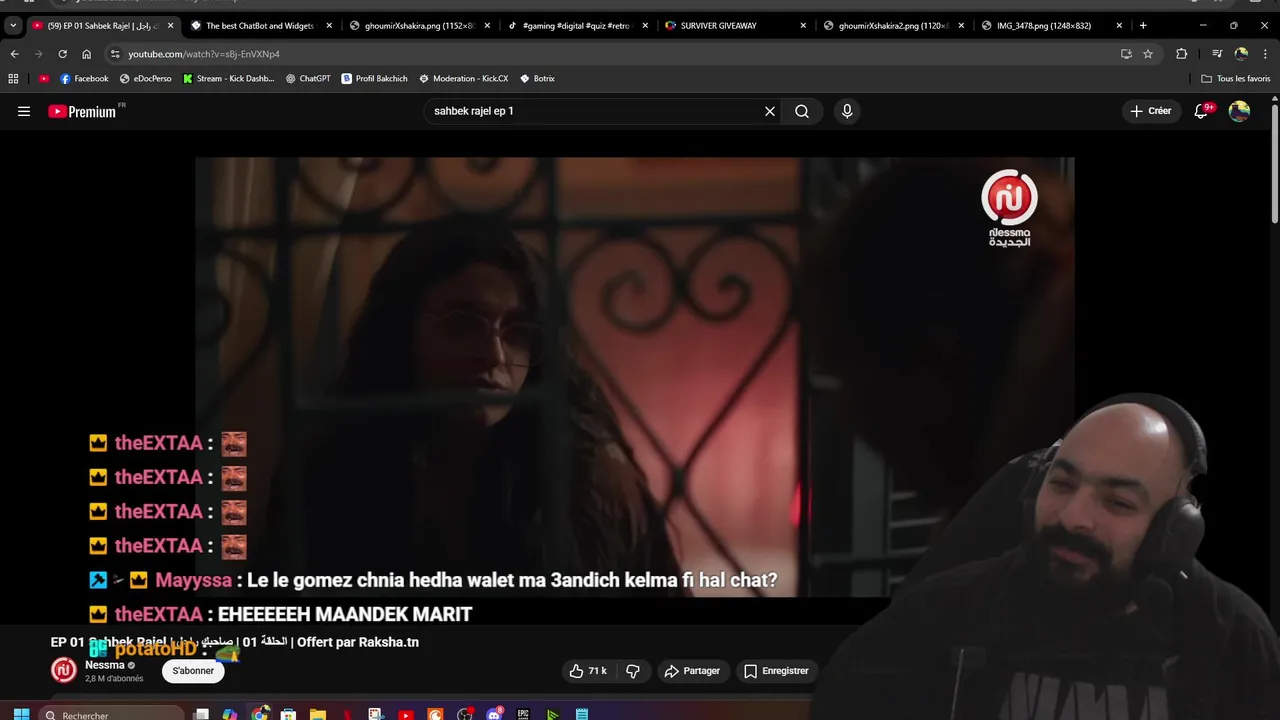Click the Créer button
Screen dimensions: 1280x720
pyautogui.click(x=1150, y=111)
